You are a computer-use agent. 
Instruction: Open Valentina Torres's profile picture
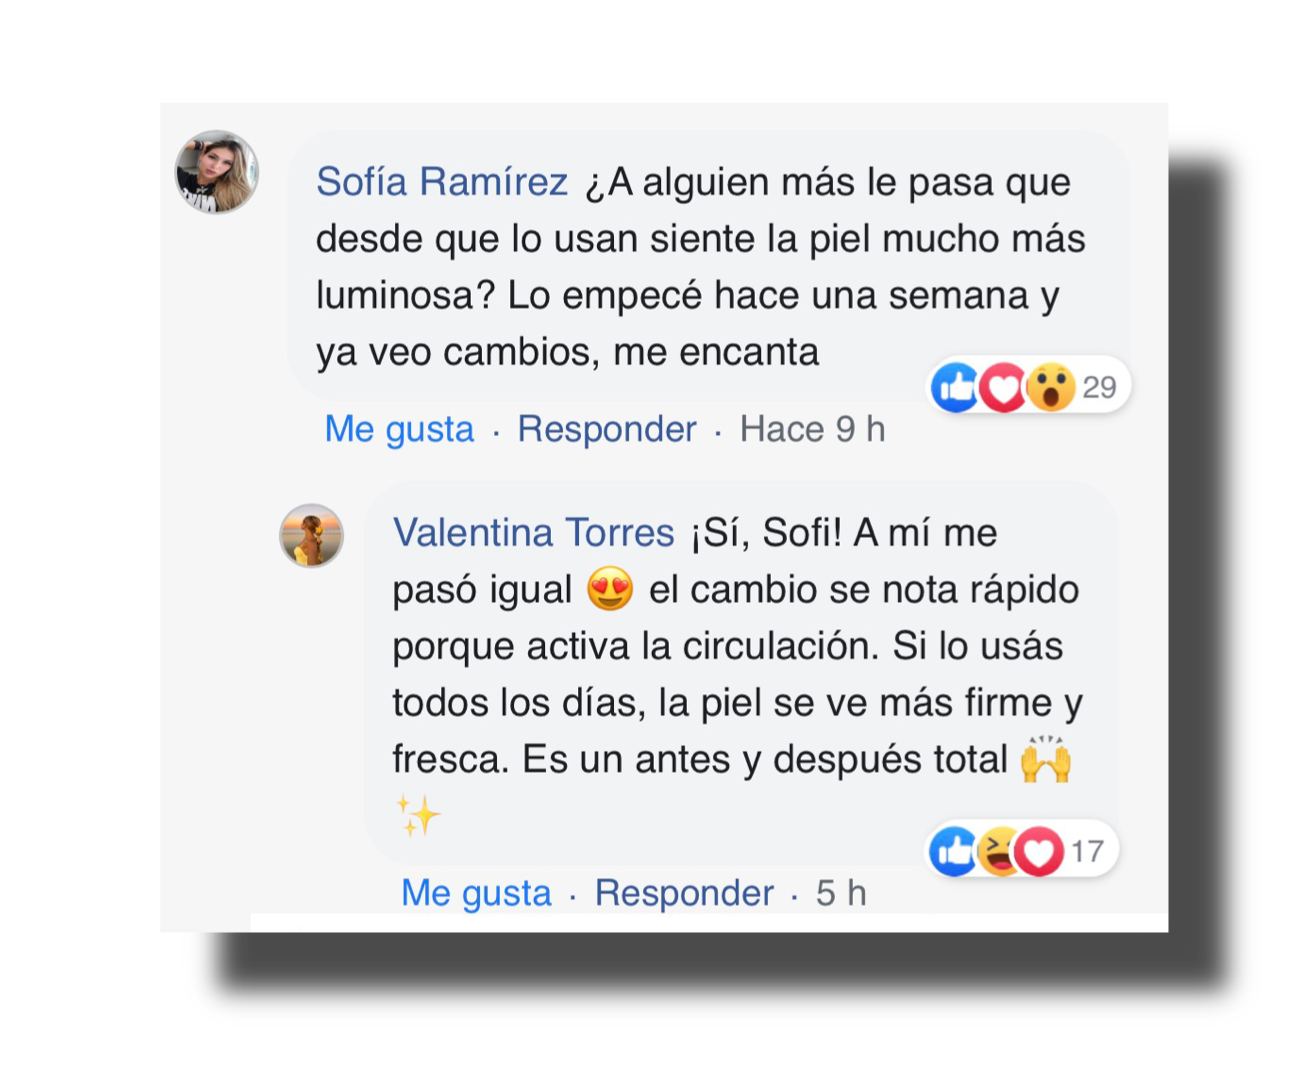pyautogui.click(x=311, y=536)
